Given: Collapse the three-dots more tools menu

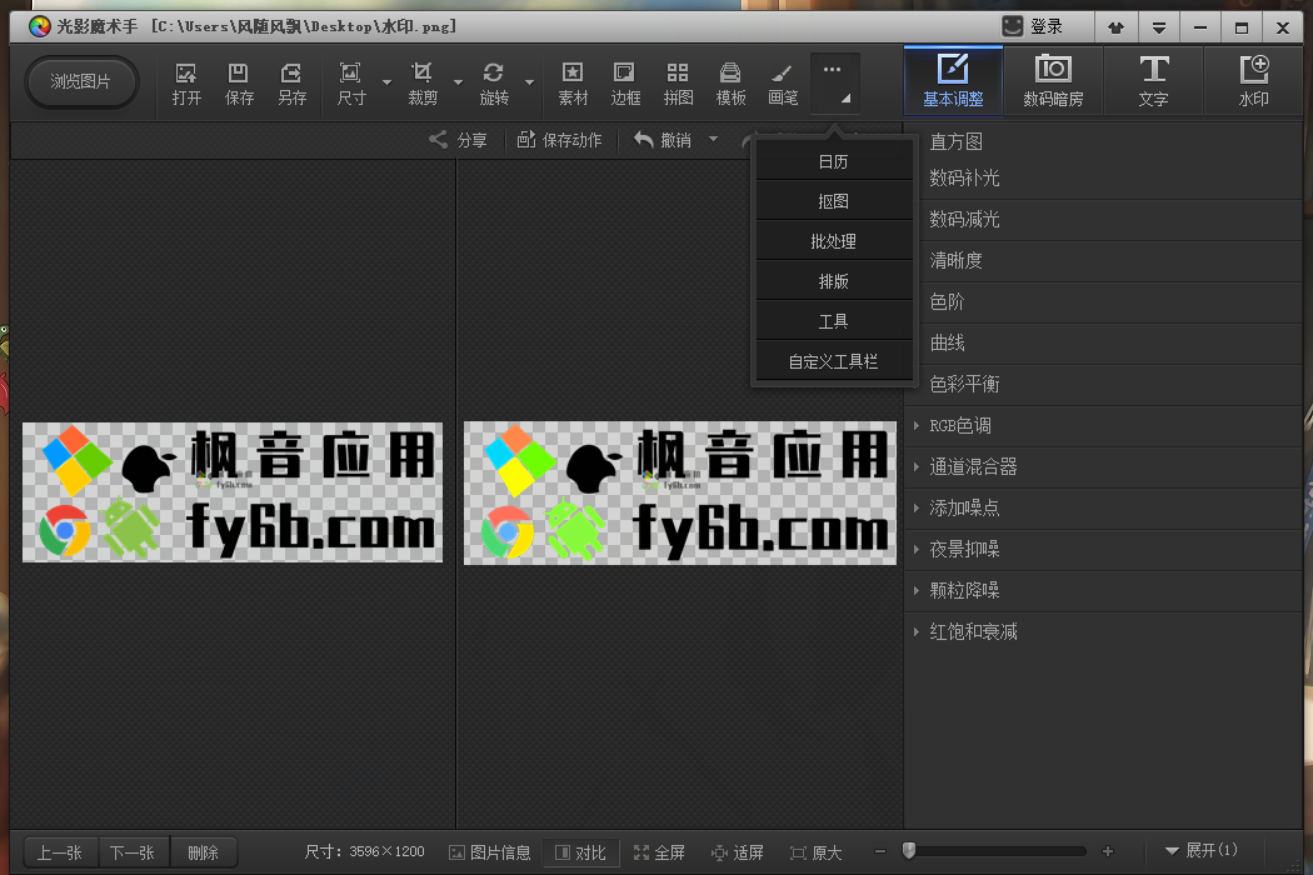Looking at the screenshot, I should coord(834,83).
